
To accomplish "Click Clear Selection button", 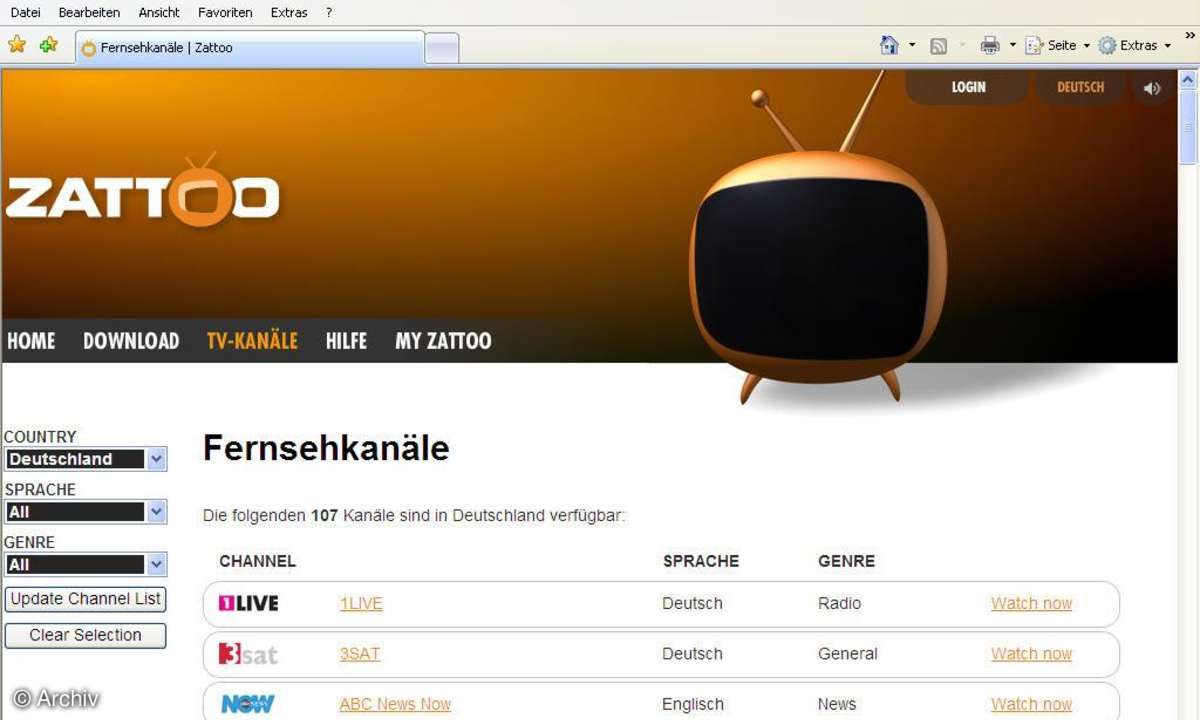I will tap(86, 635).
